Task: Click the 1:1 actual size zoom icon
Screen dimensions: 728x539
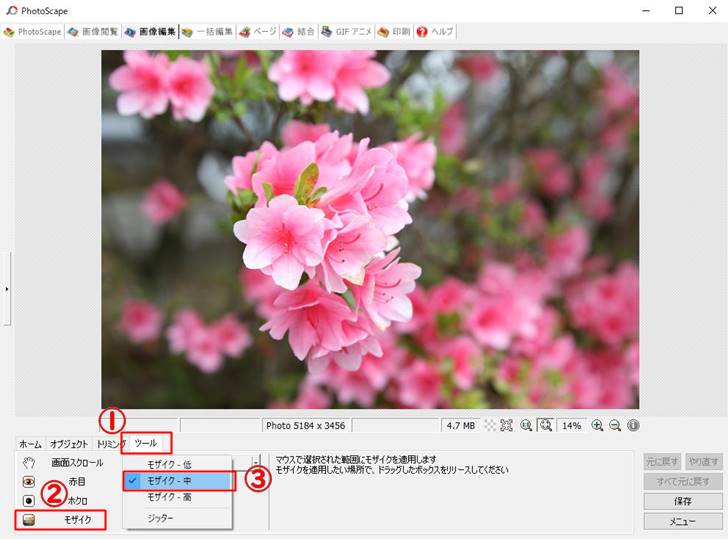Action: pyautogui.click(x=525, y=425)
